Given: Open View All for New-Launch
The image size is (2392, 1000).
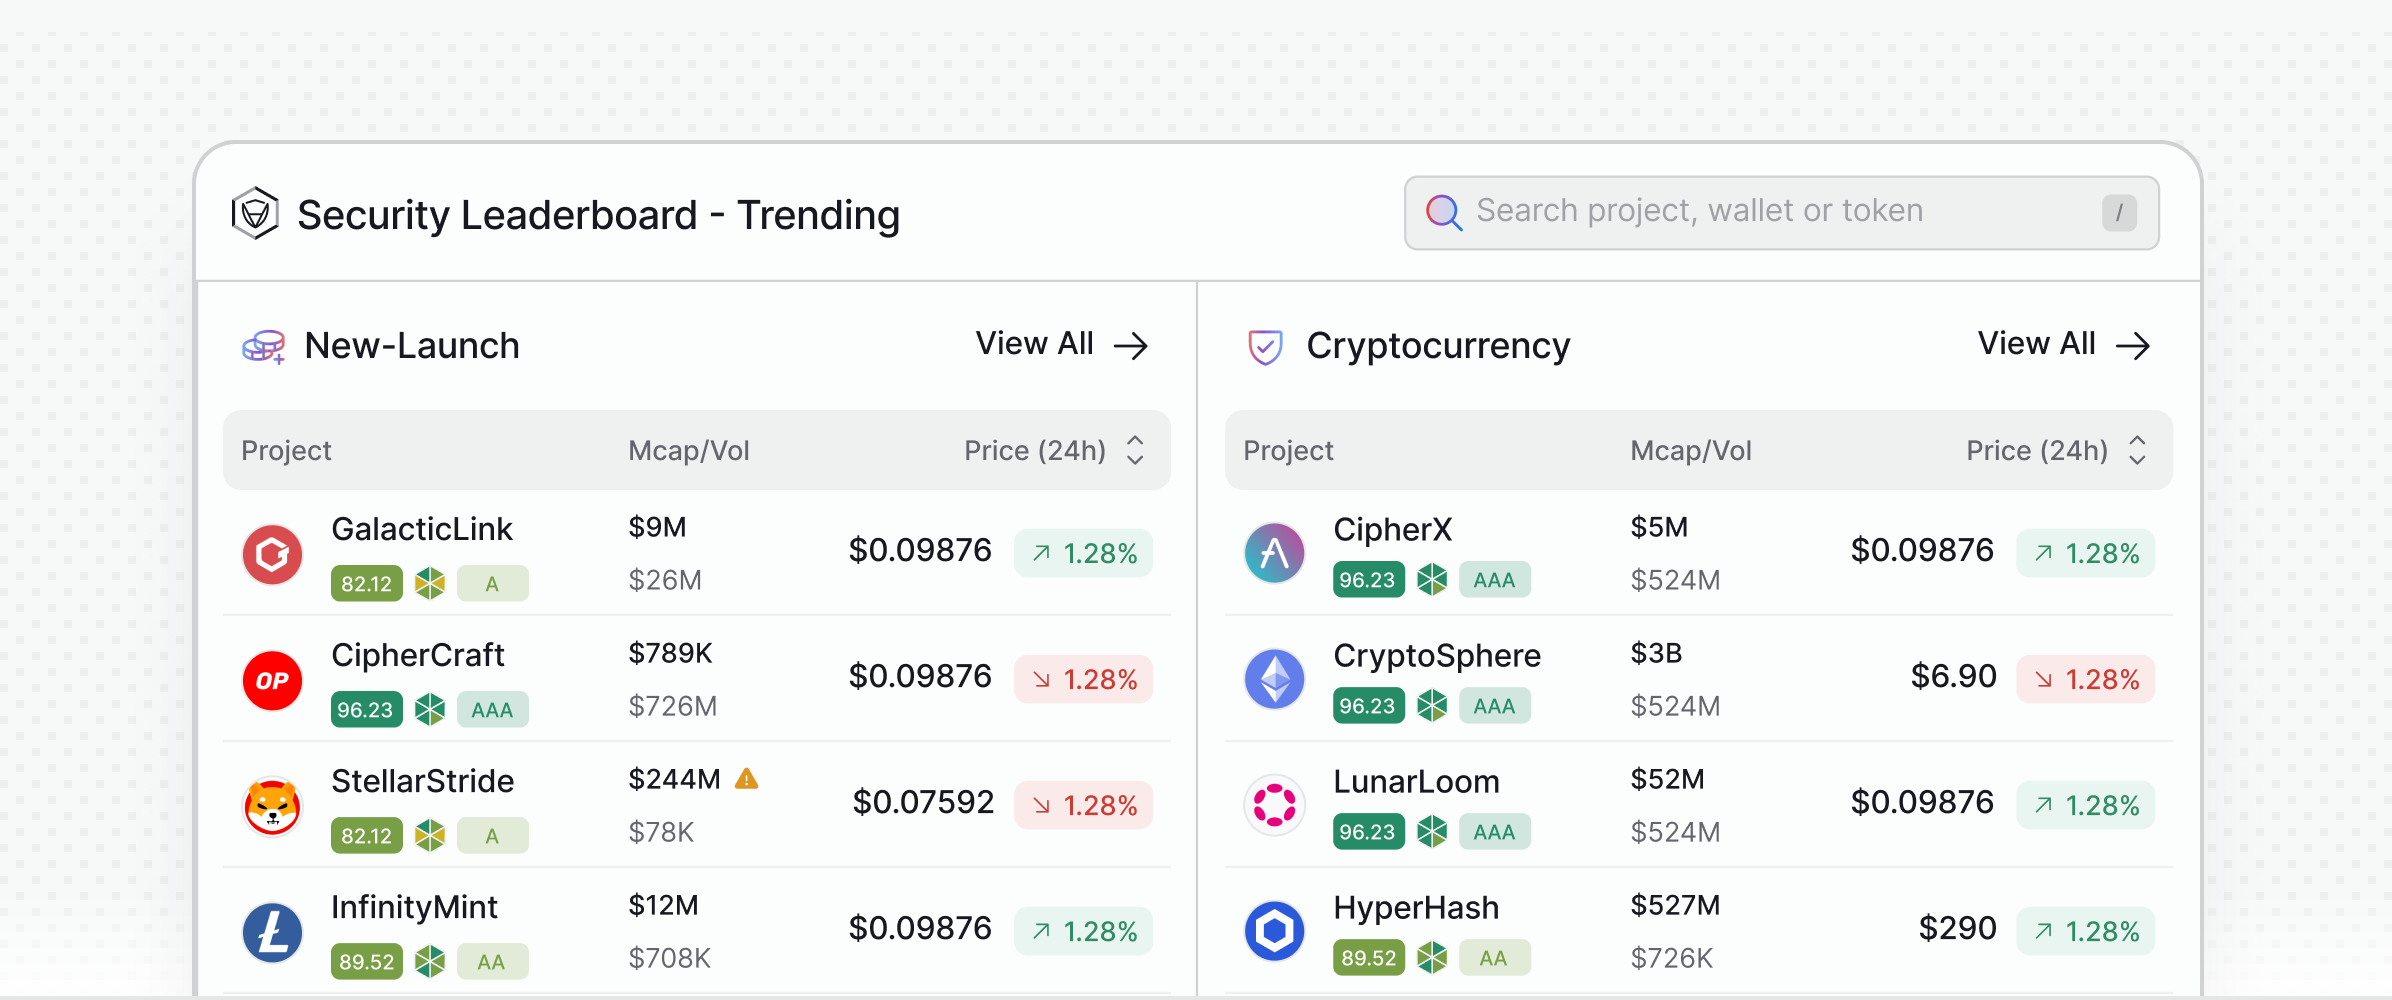Looking at the screenshot, I should click(x=1061, y=345).
